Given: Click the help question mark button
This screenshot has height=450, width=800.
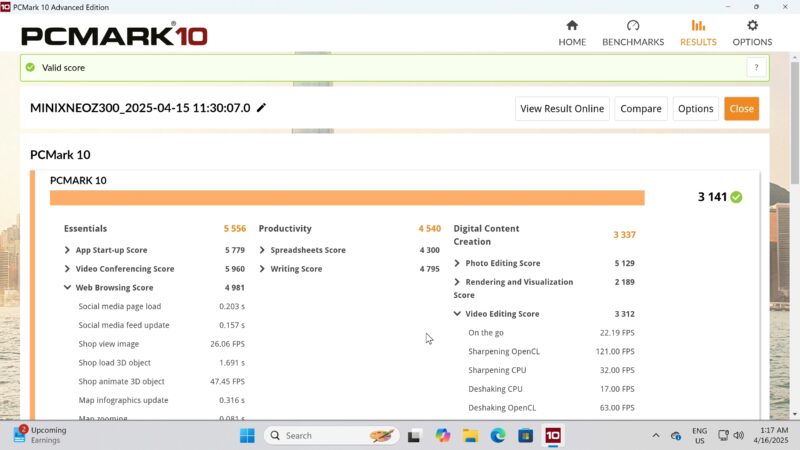Looking at the screenshot, I should [x=756, y=67].
